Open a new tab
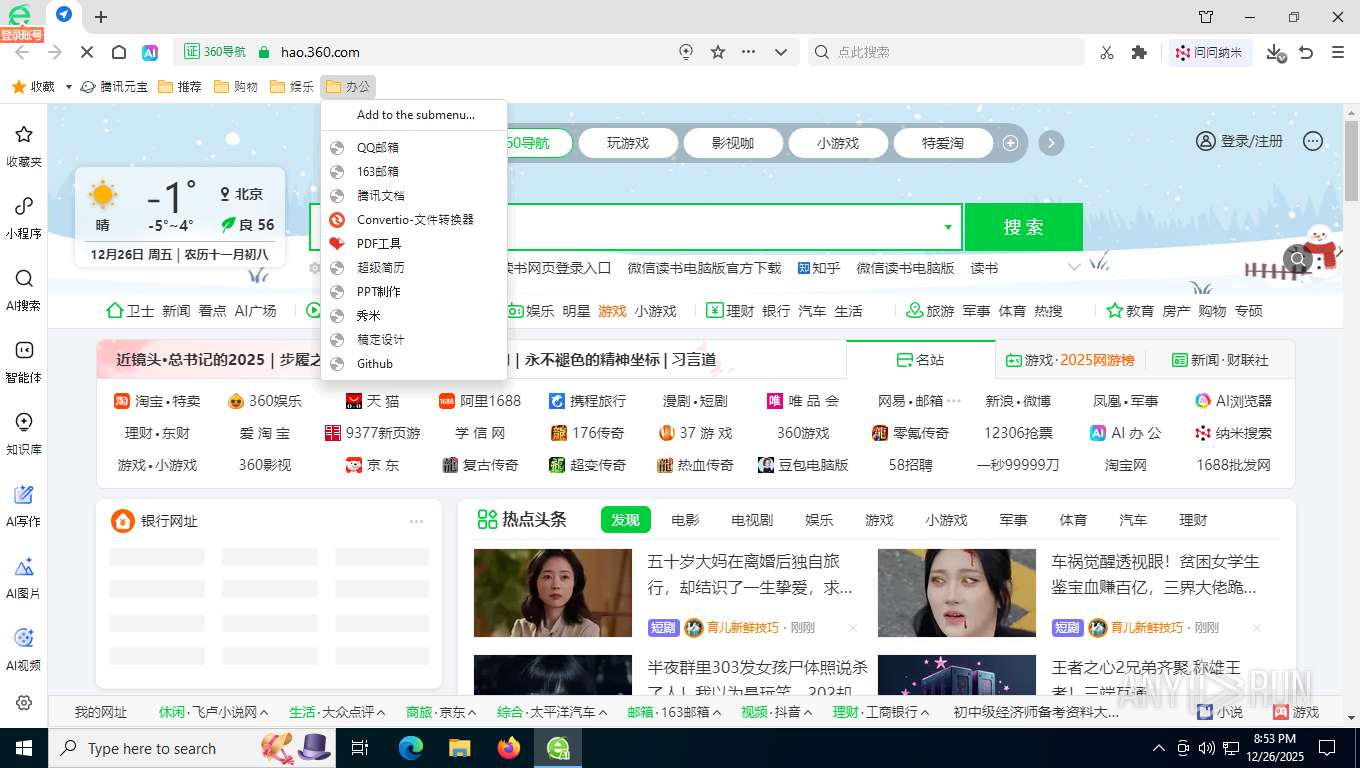 click(101, 16)
